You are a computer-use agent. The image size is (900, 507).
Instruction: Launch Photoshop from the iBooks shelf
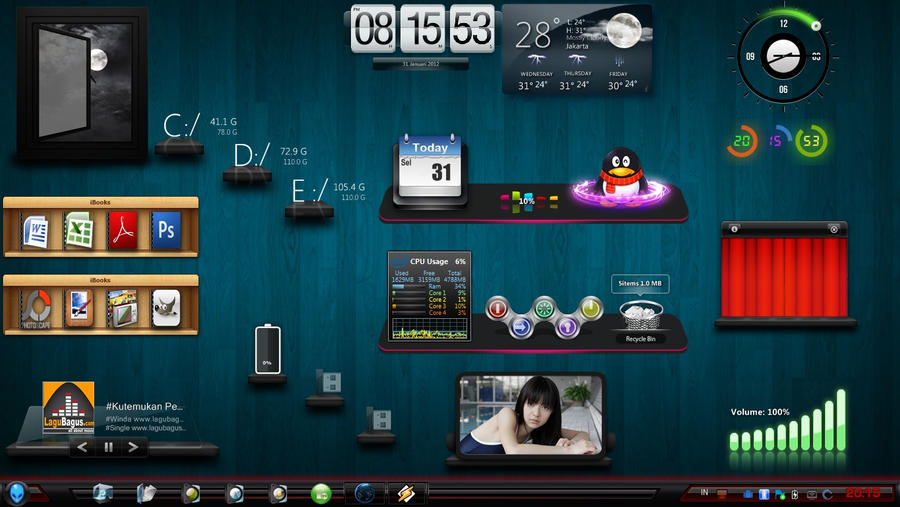pyautogui.click(x=166, y=230)
